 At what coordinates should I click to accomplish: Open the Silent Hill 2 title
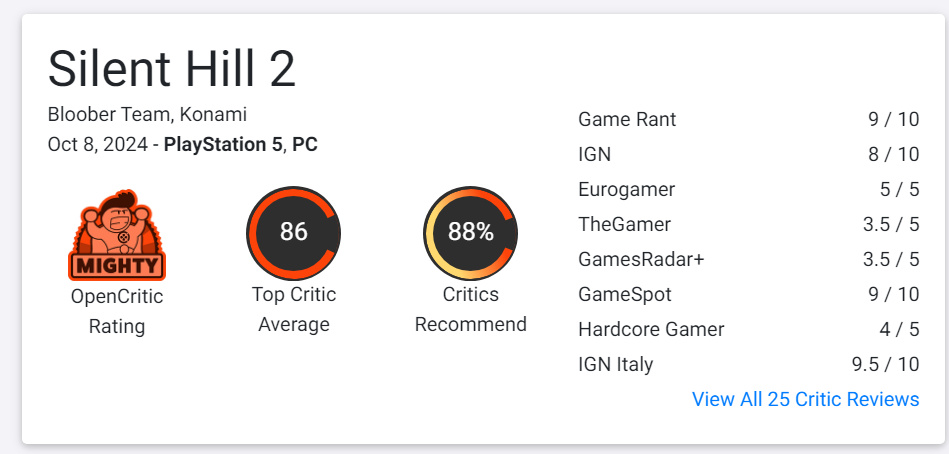(172, 69)
